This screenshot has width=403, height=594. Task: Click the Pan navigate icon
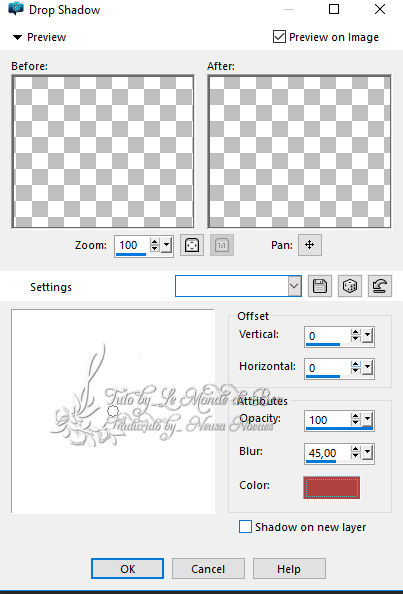[x=309, y=245]
